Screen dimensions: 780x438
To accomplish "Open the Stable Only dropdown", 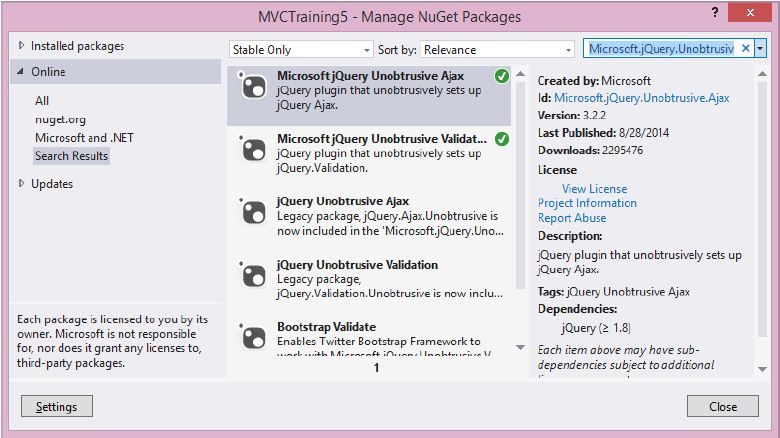I will [x=301, y=49].
